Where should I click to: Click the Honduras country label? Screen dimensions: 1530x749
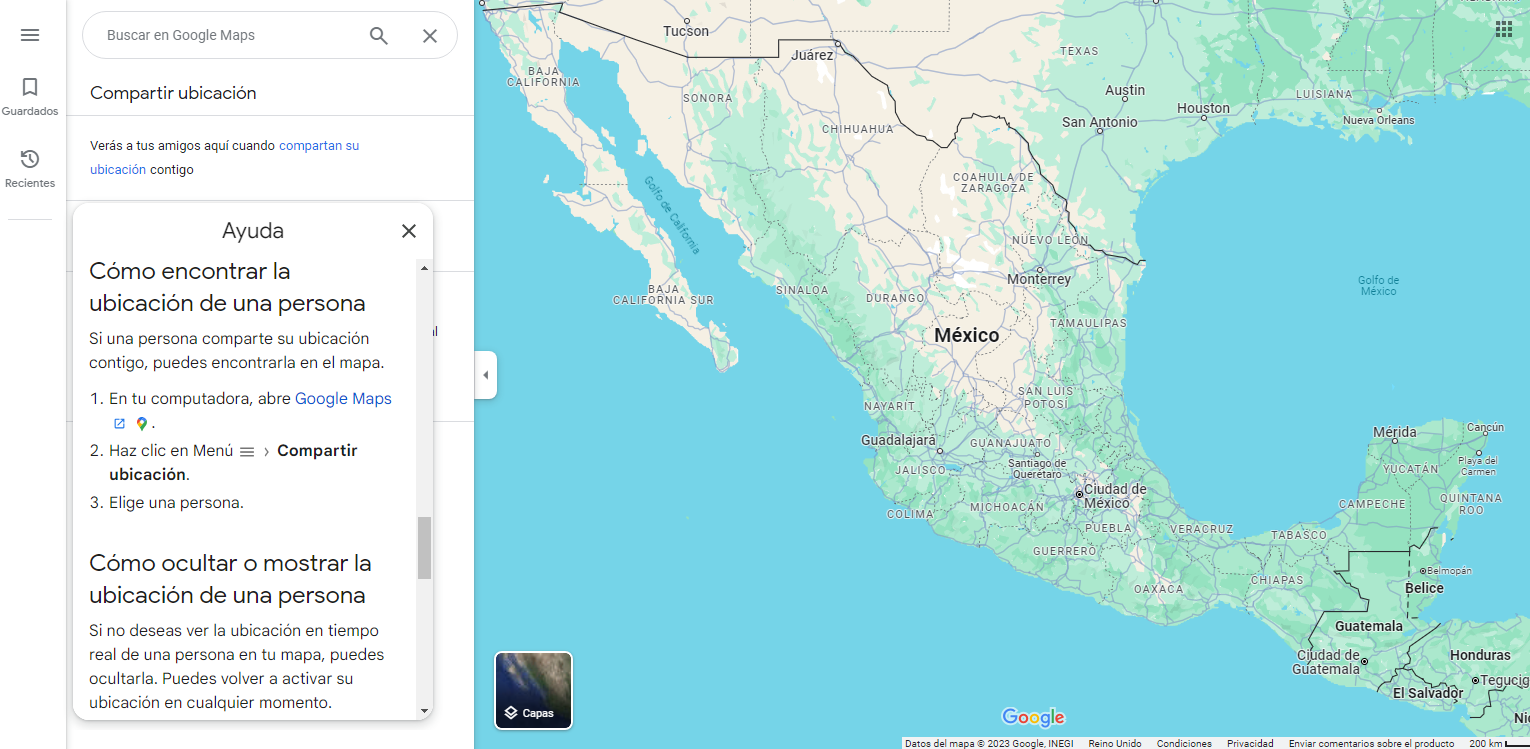click(1480, 655)
